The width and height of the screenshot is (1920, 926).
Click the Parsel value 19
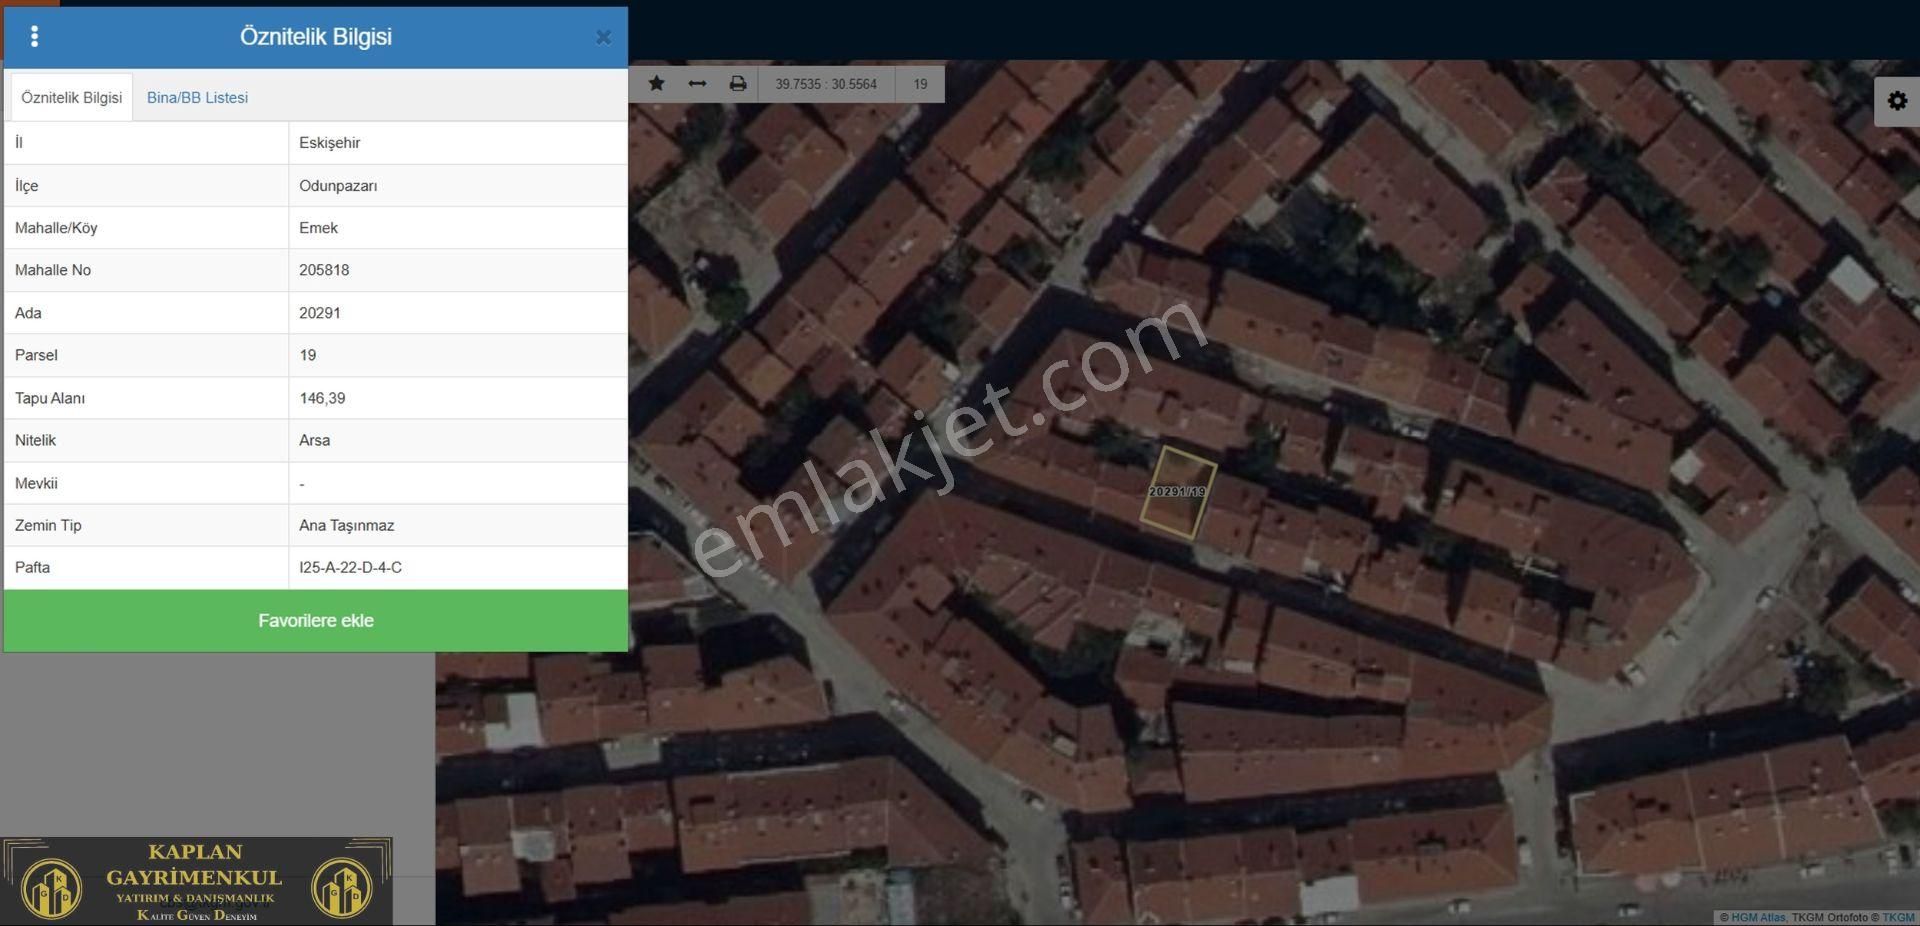308,355
